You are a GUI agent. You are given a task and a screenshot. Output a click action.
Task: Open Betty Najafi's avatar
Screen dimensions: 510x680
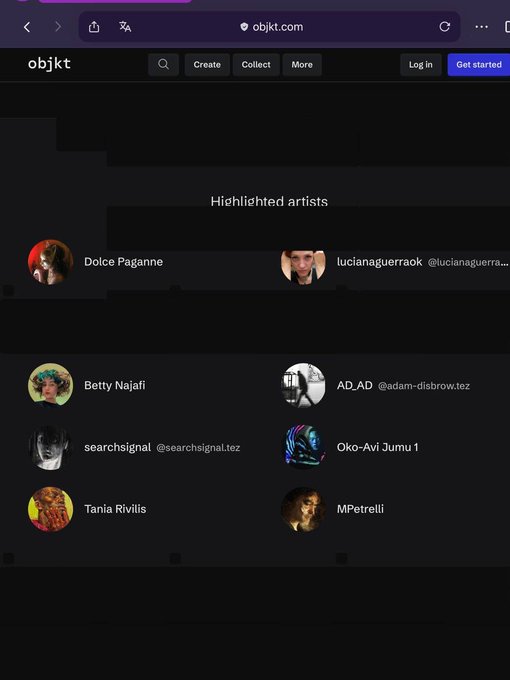click(50, 385)
